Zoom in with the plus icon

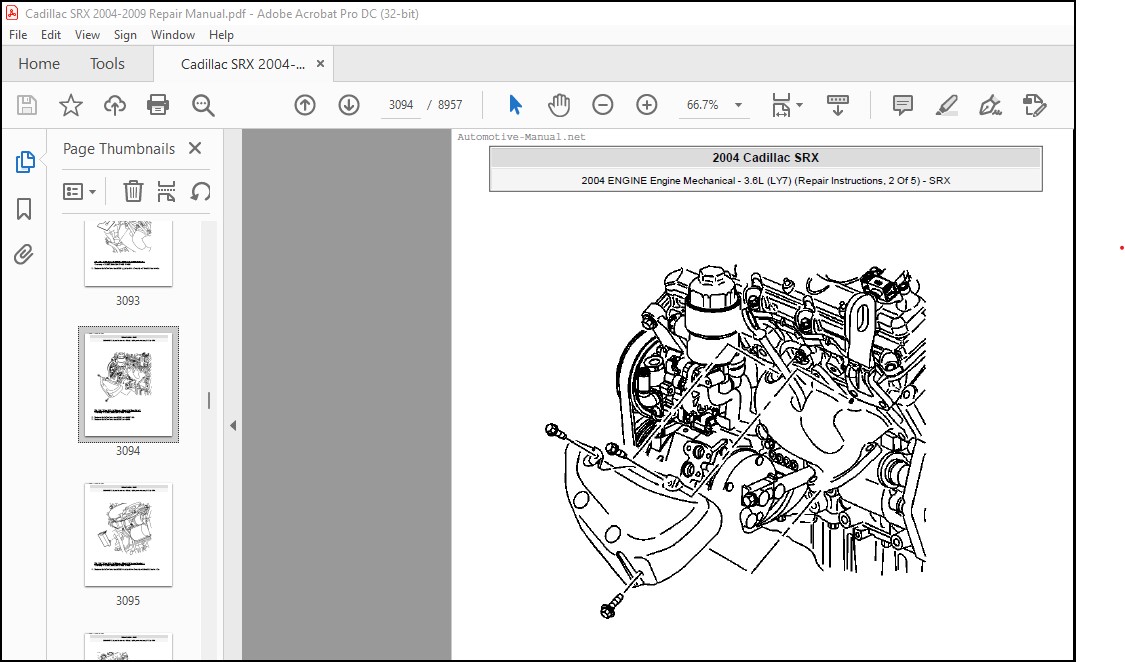pyautogui.click(x=646, y=105)
